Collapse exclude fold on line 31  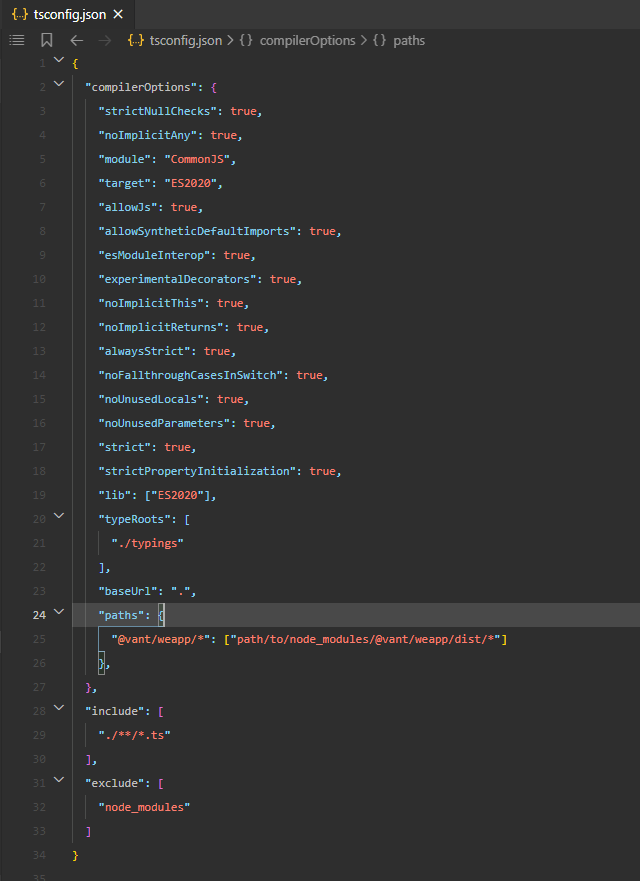pyautogui.click(x=58, y=780)
